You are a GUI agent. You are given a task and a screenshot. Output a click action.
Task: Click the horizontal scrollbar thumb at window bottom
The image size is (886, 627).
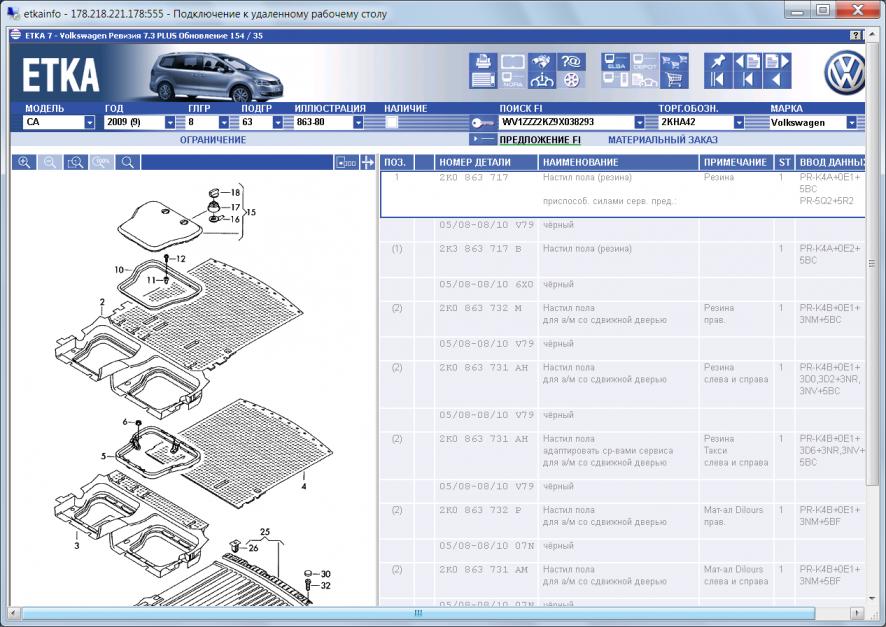pos(418,613)
